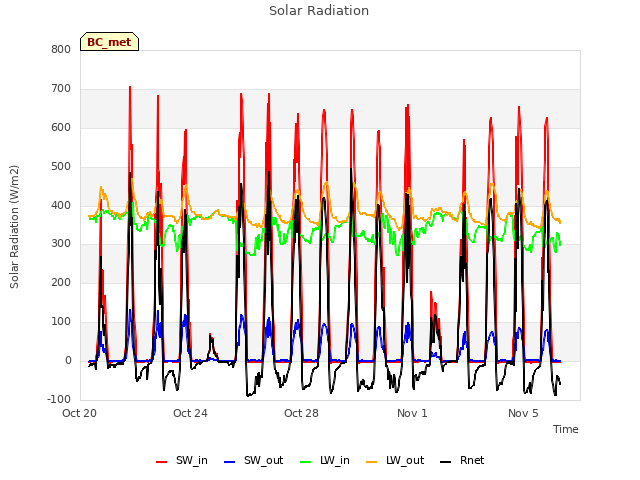Click the 500 y-axis tick label
Screen dimensions: 640x480
[x=61, y=167]
